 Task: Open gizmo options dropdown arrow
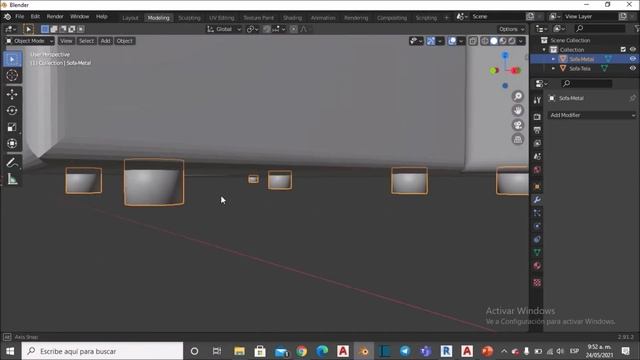440,41
